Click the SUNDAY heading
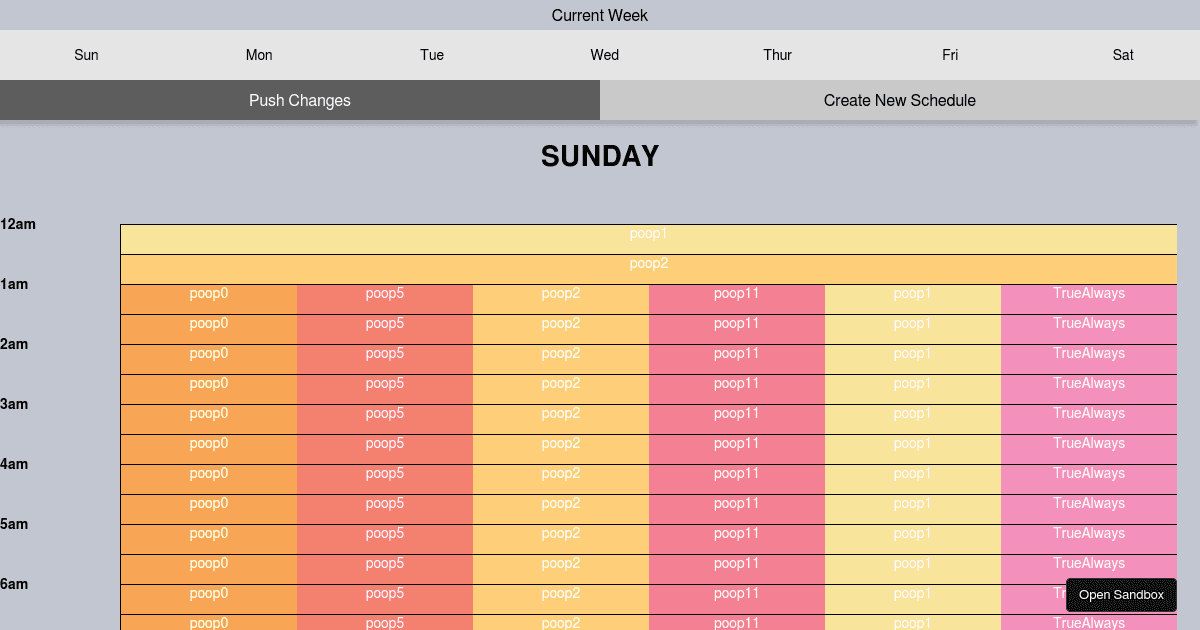1200x630 pixels. tap(599, 156)
